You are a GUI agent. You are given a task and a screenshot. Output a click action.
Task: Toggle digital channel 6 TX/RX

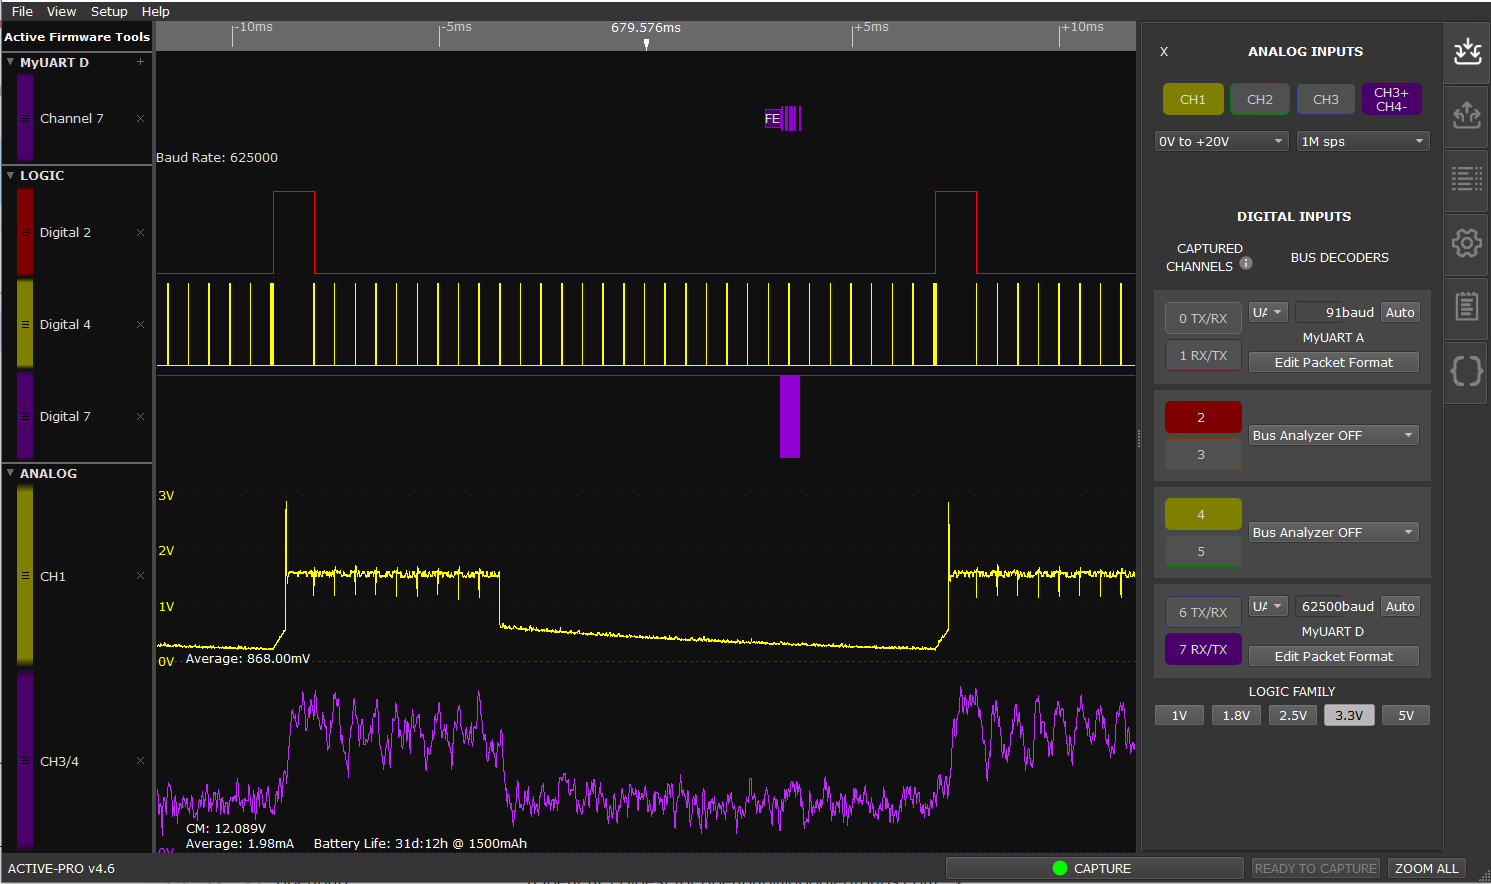(x=1203, y=612)
